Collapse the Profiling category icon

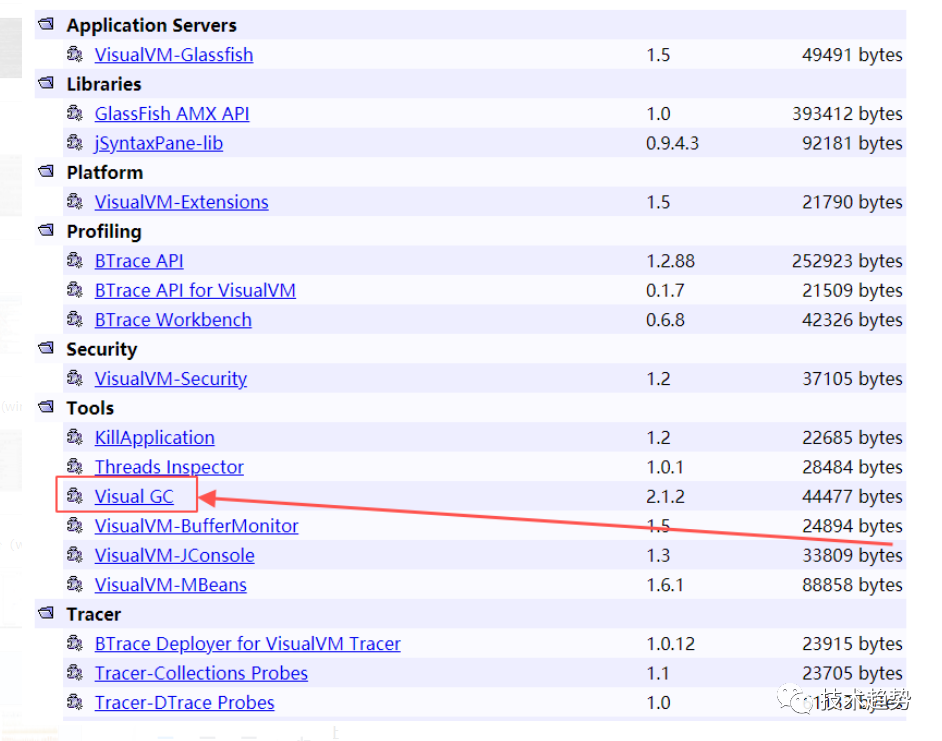[46, 231]
